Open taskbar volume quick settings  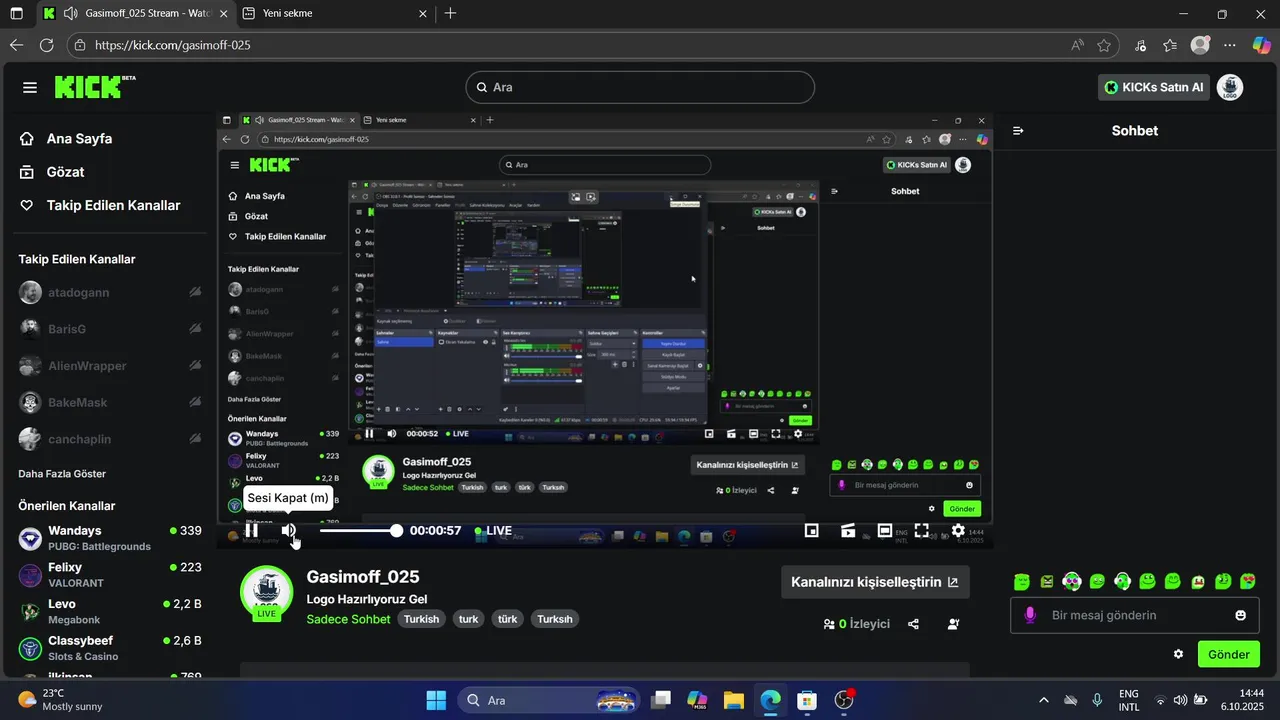tap(1180, 700)
